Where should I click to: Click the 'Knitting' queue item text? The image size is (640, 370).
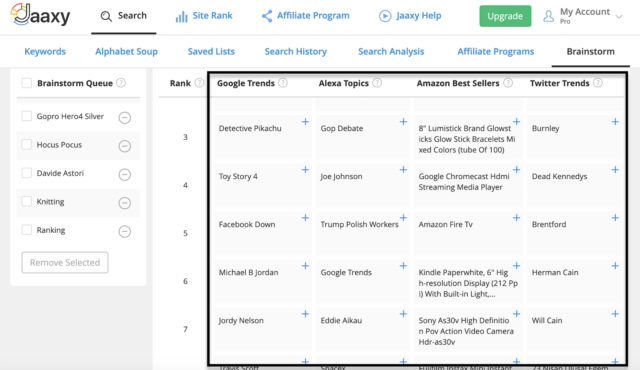tap(50, 202)
